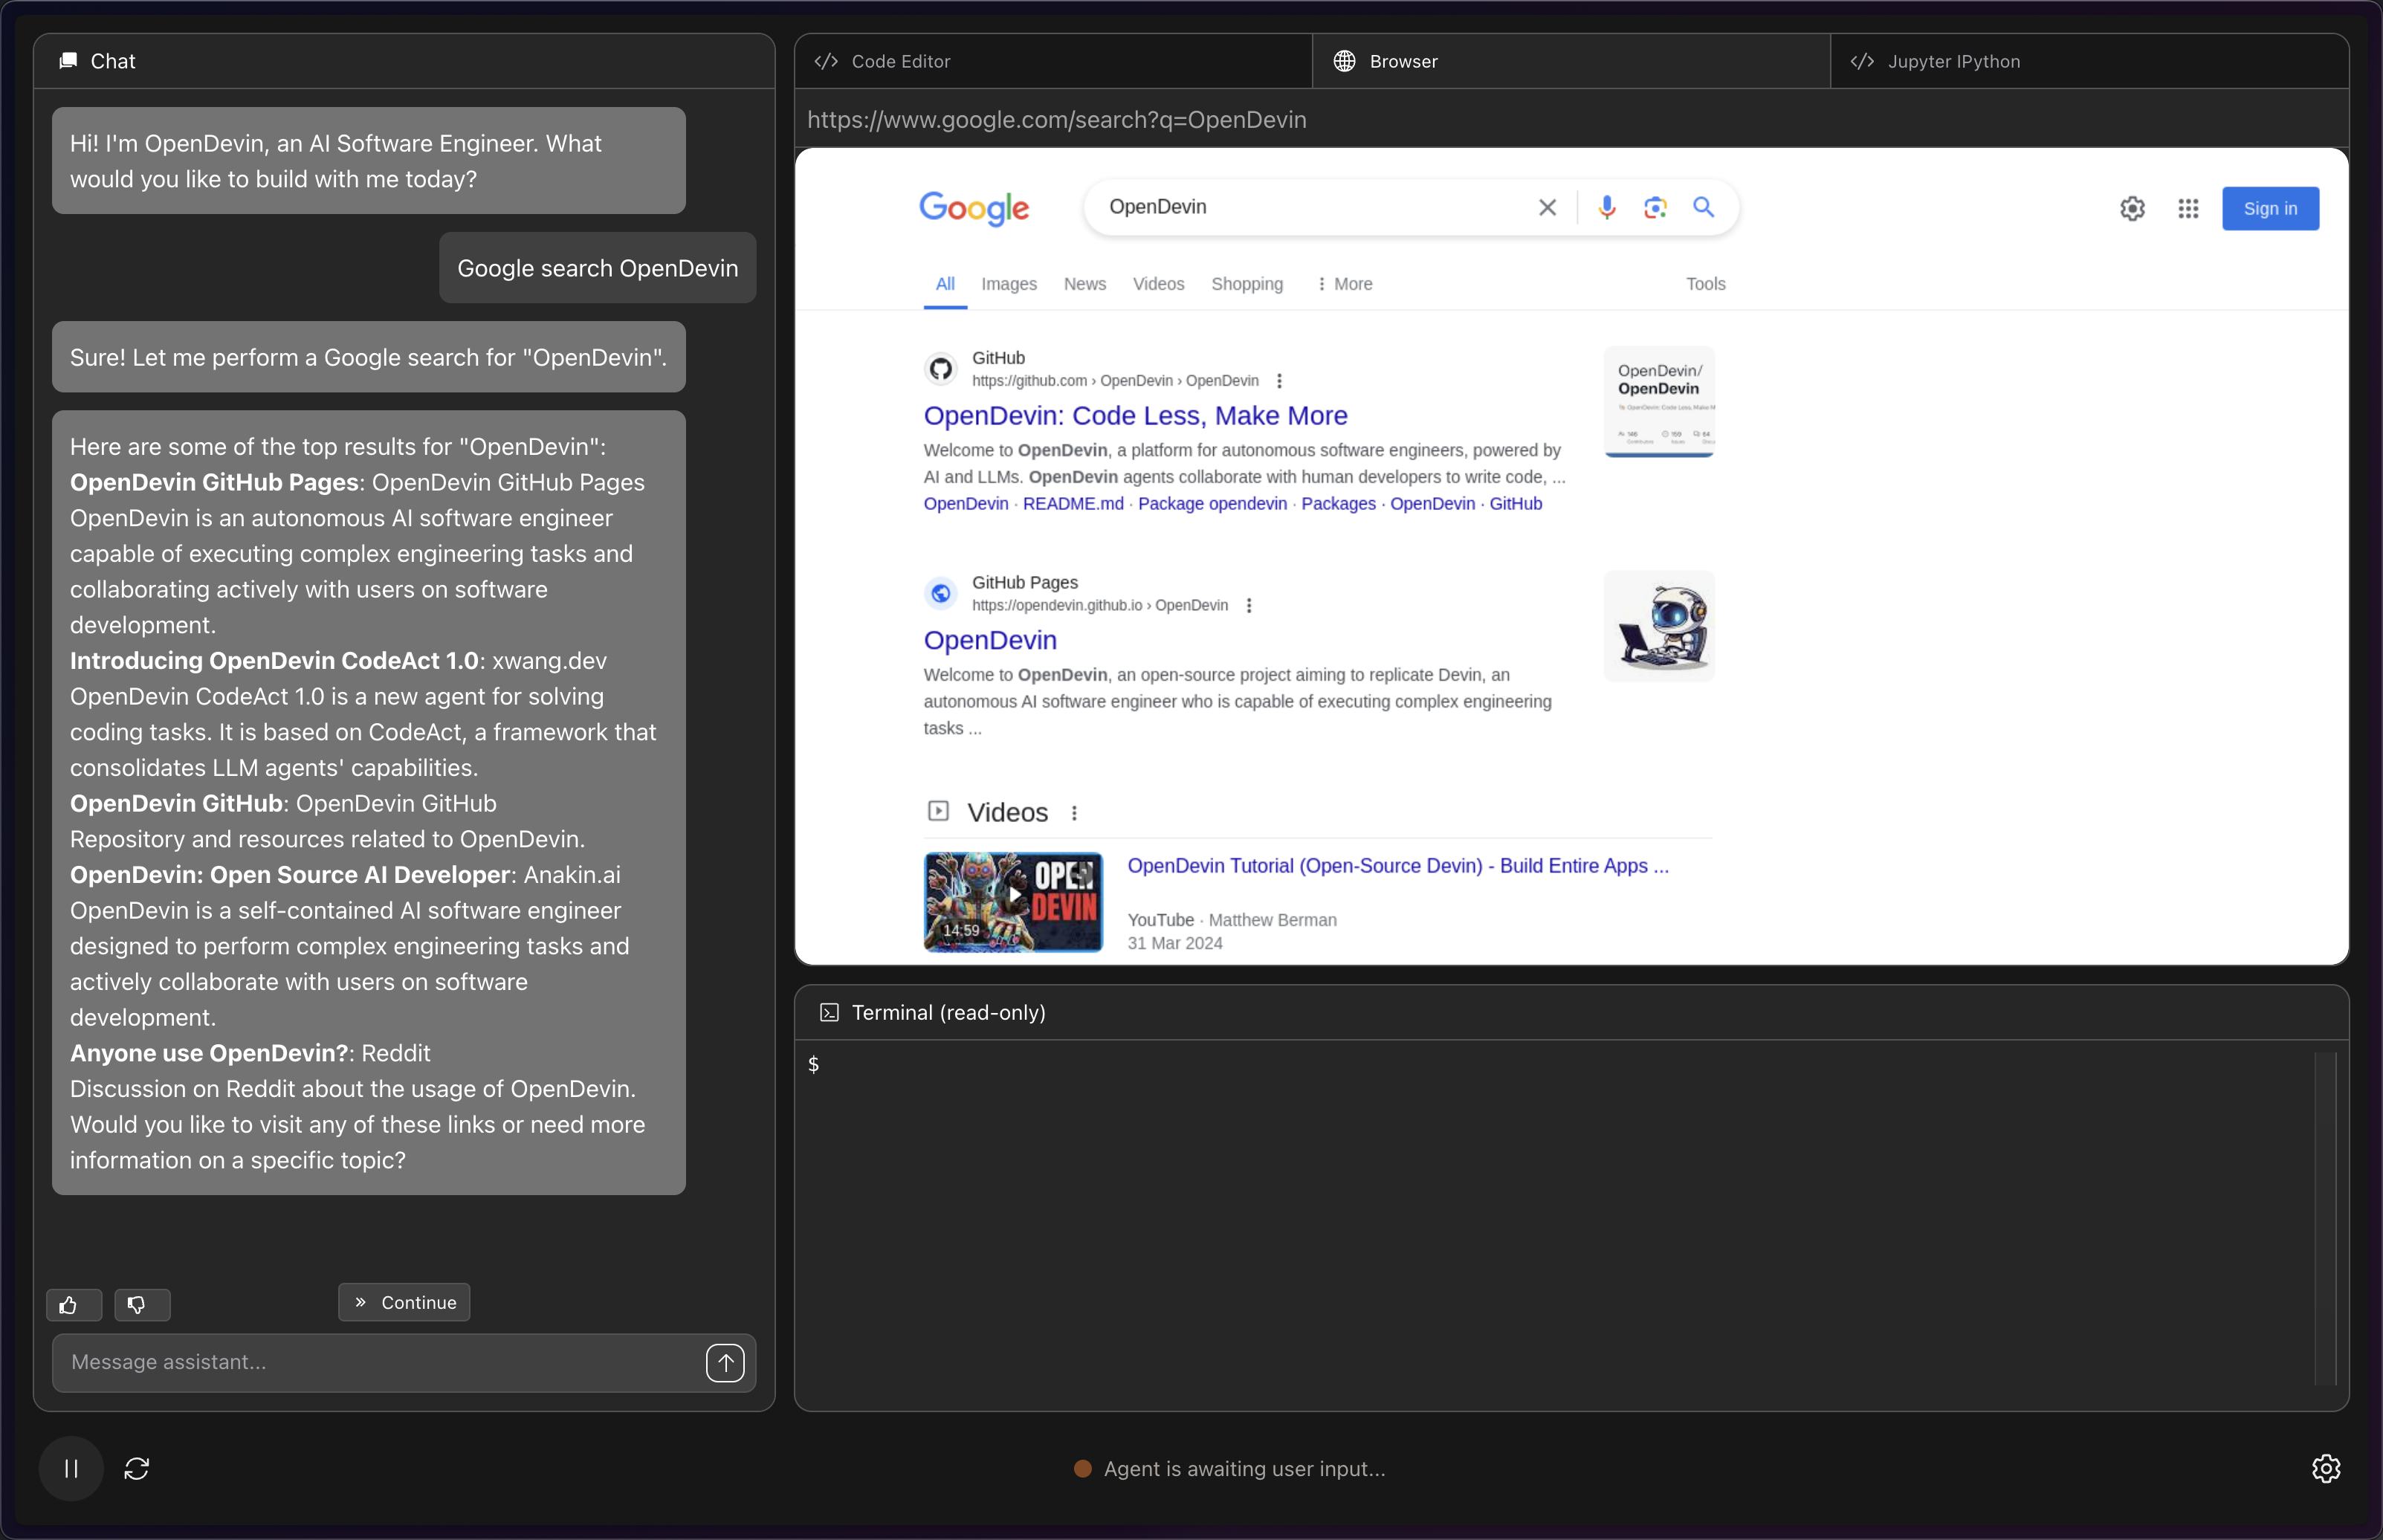The image size is (2383, 1540).
Task: Open options menu for GitHub result
Action: pyautogui.click(x=1279, y=381)
